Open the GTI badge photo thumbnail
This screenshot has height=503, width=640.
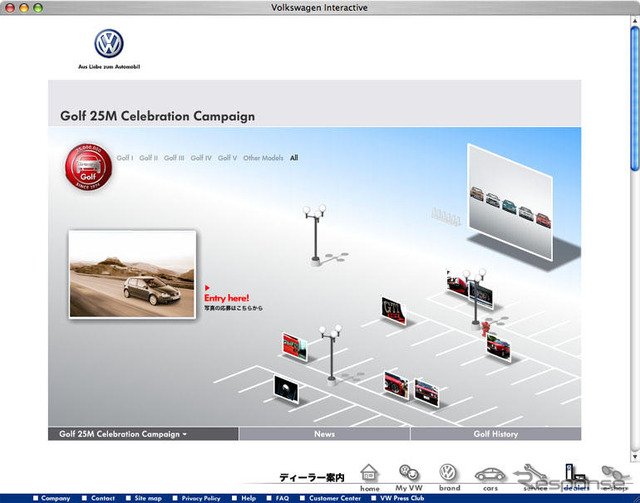(393, 310)
